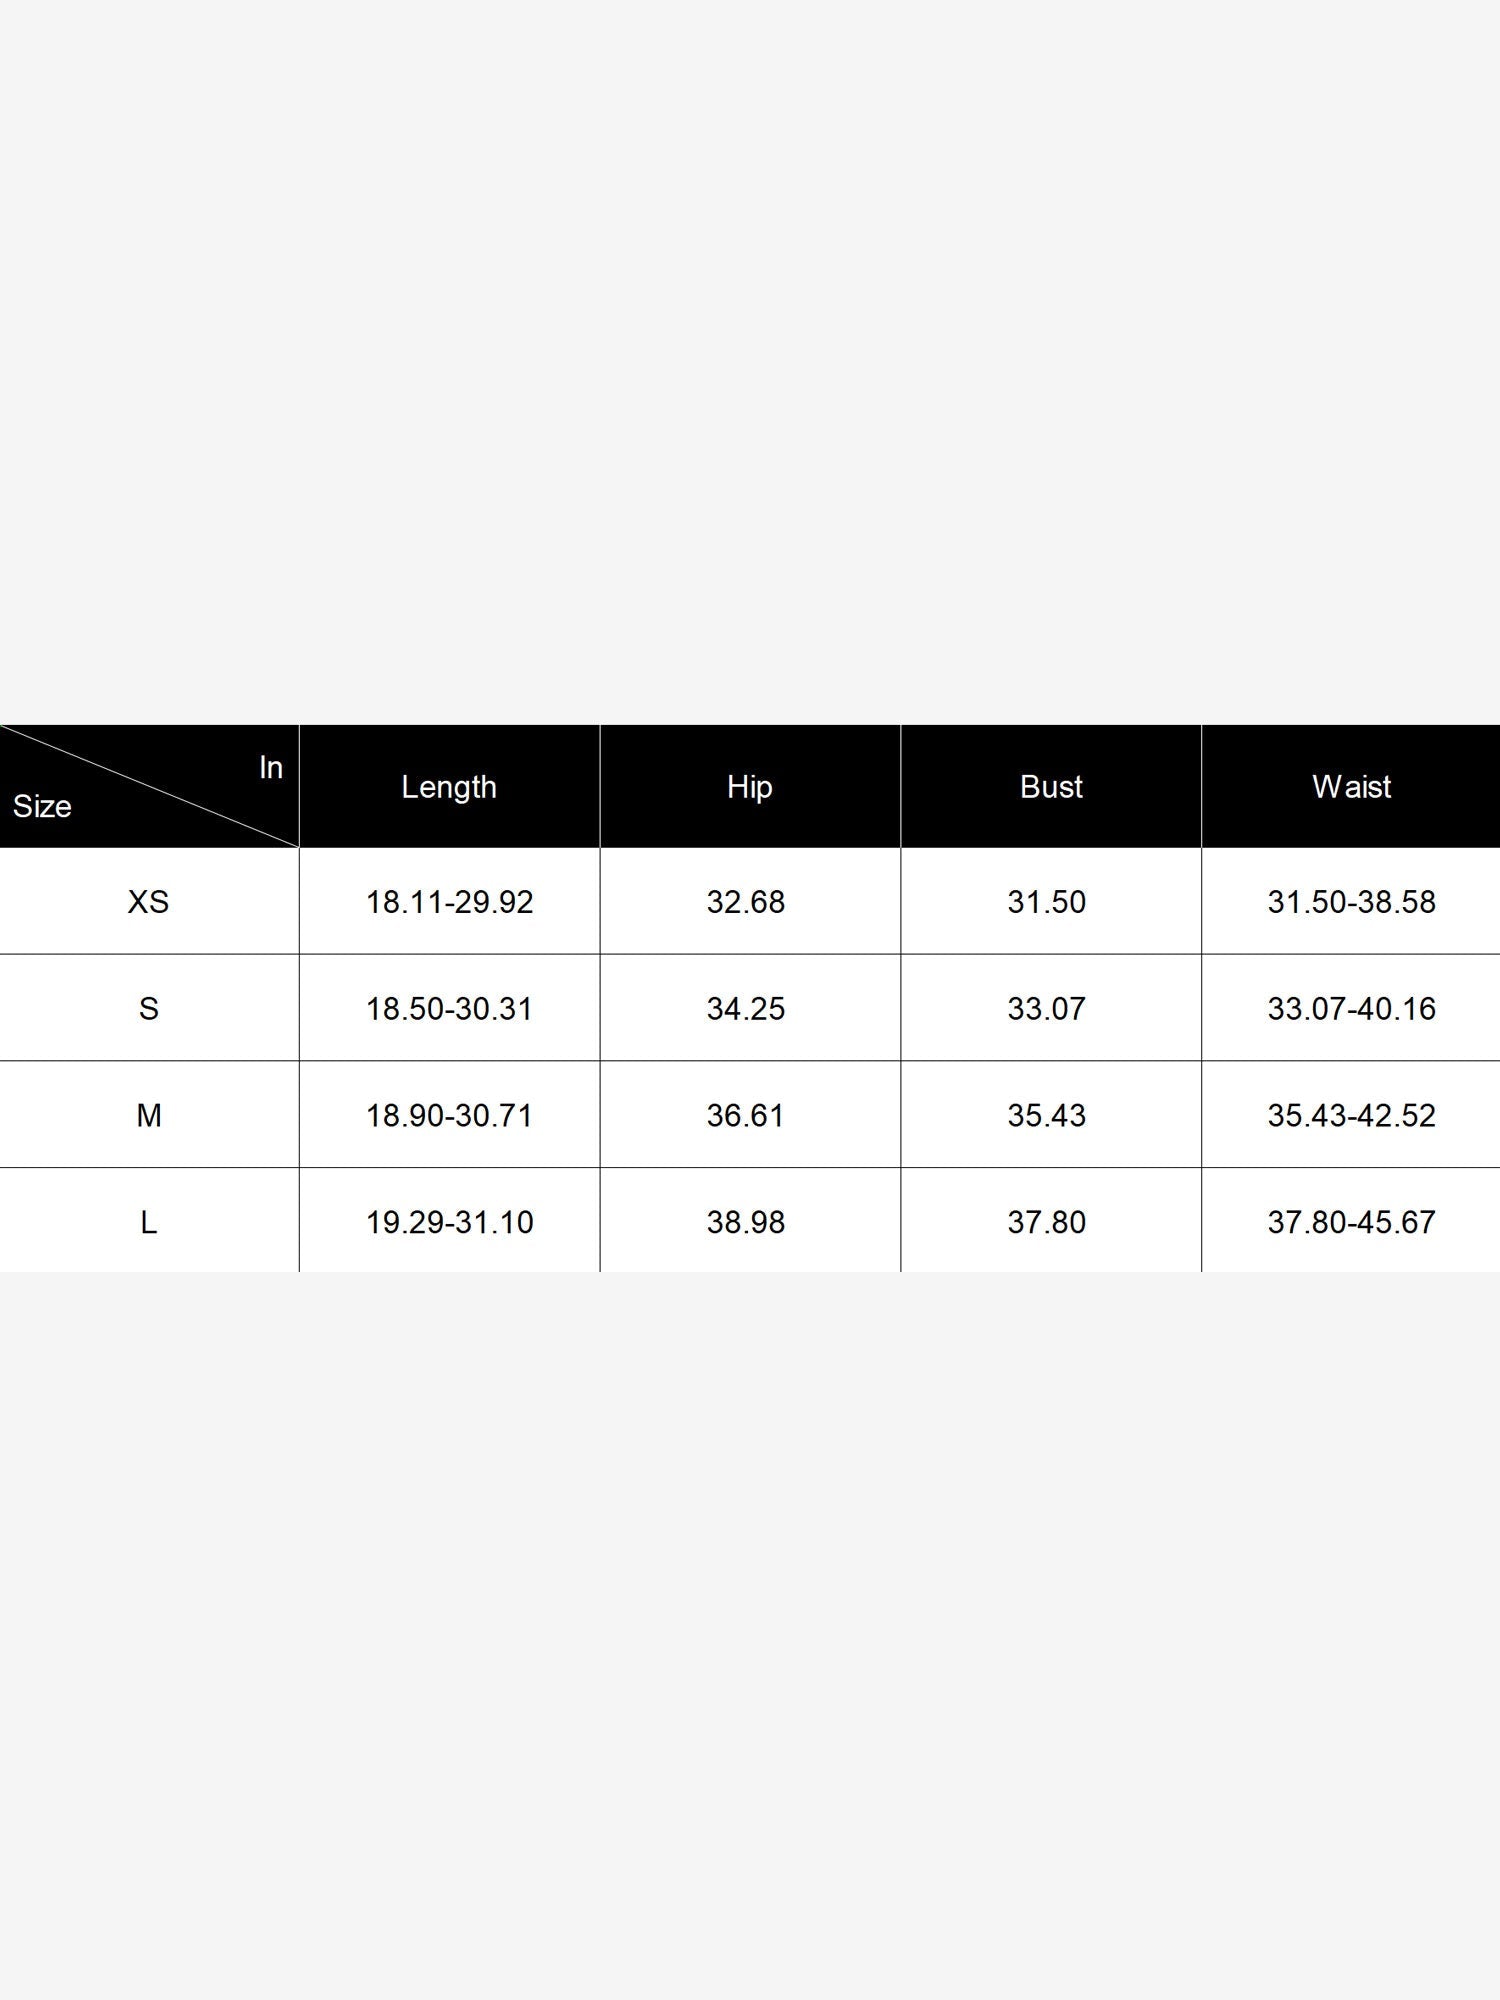Select the L length range 19.29-31.10

click(449, 1222)
